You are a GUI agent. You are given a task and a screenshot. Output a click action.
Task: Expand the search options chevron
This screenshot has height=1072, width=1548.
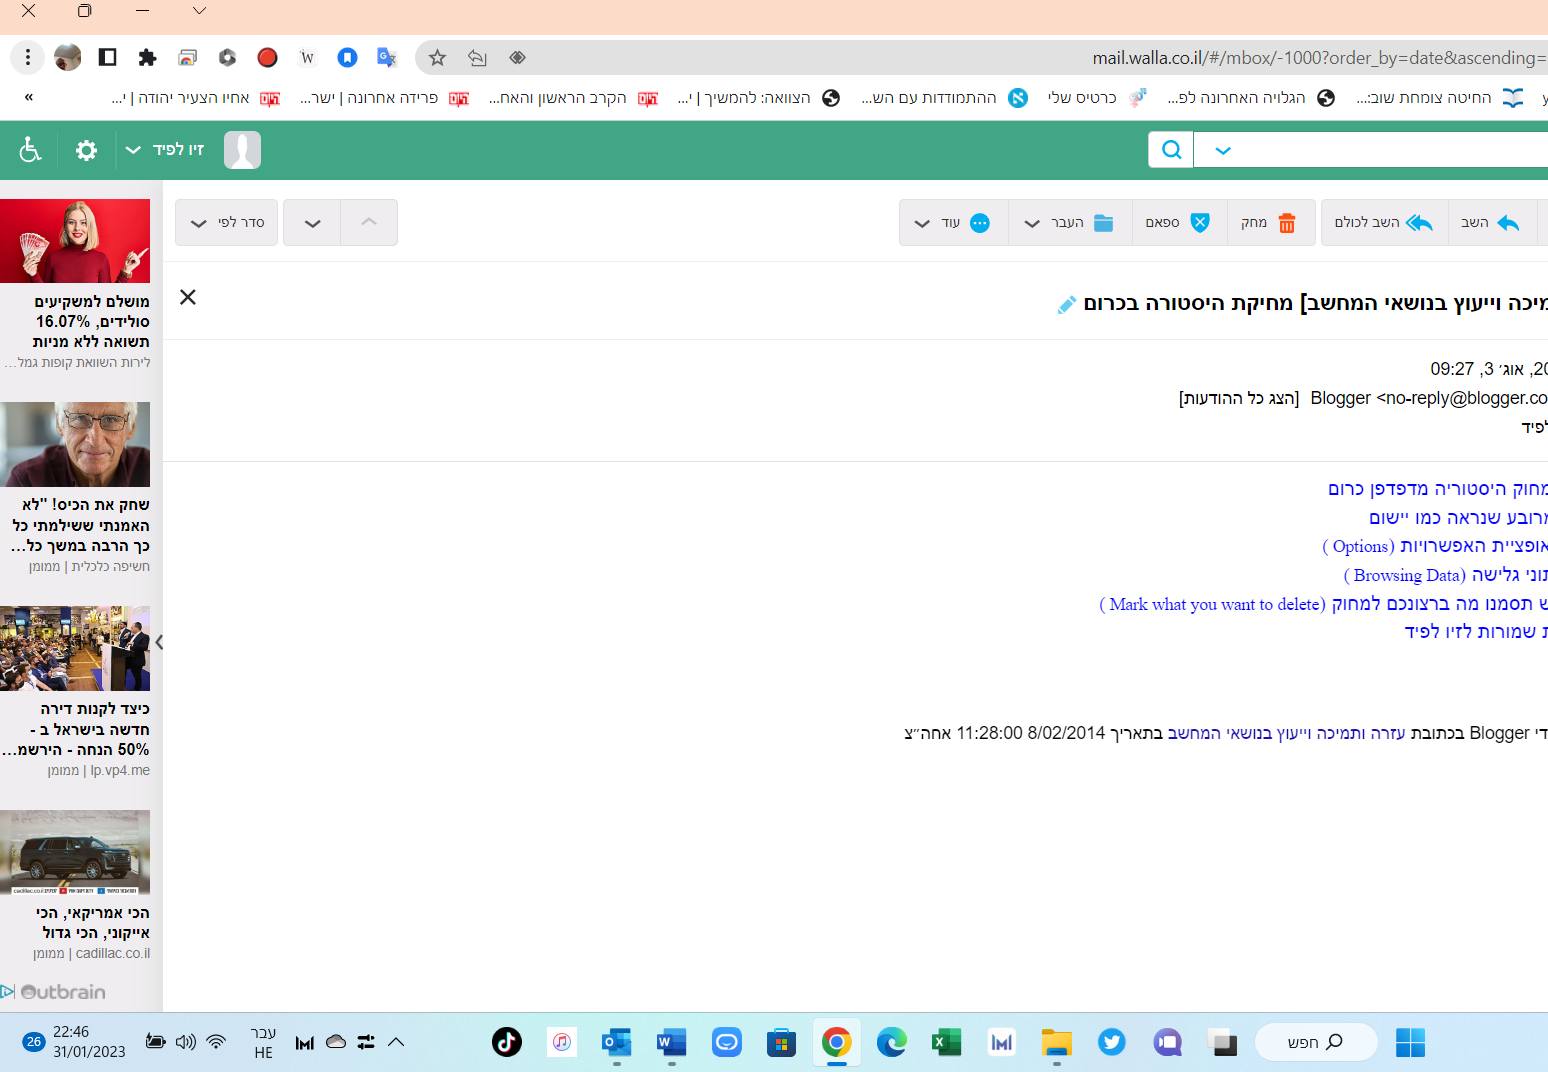pos(1222,151)
